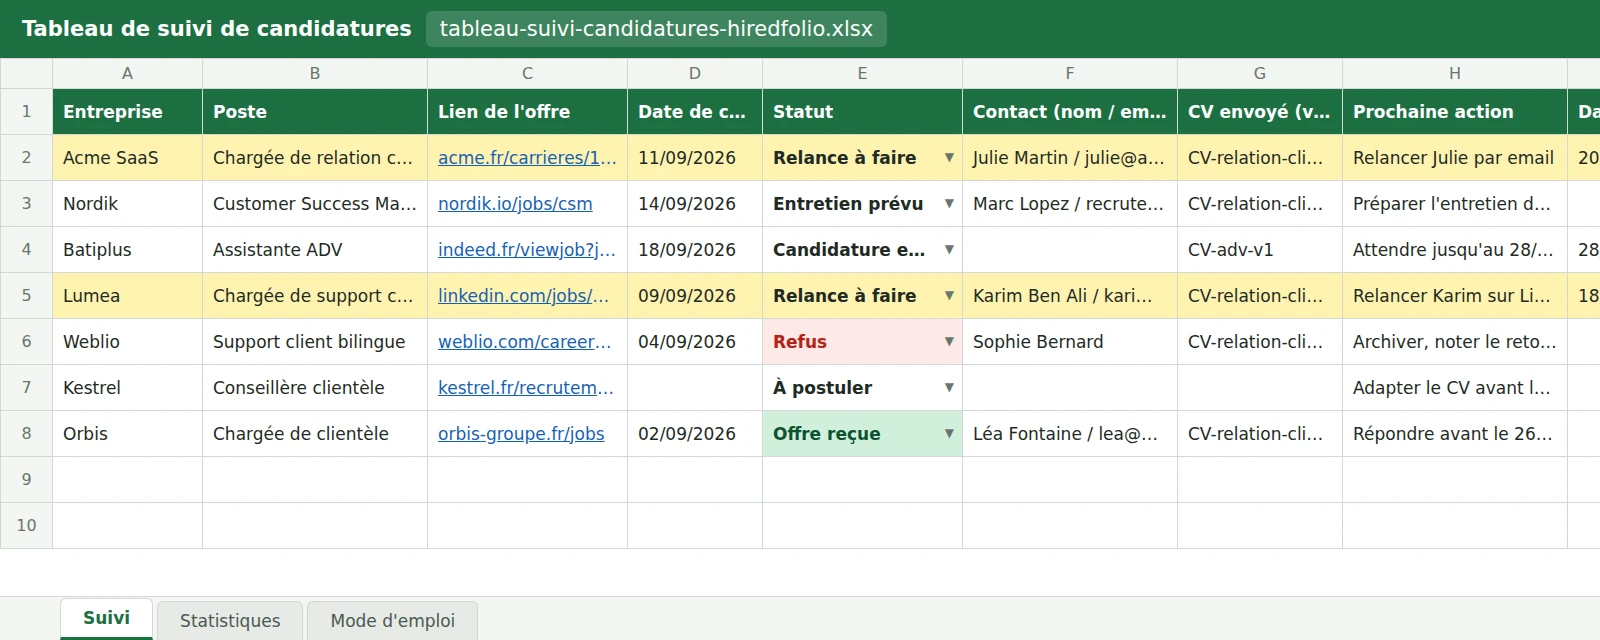Screen dimensions: 1600x640
Task: Select the Entretien prévu status cell
Action: point(862,204)
